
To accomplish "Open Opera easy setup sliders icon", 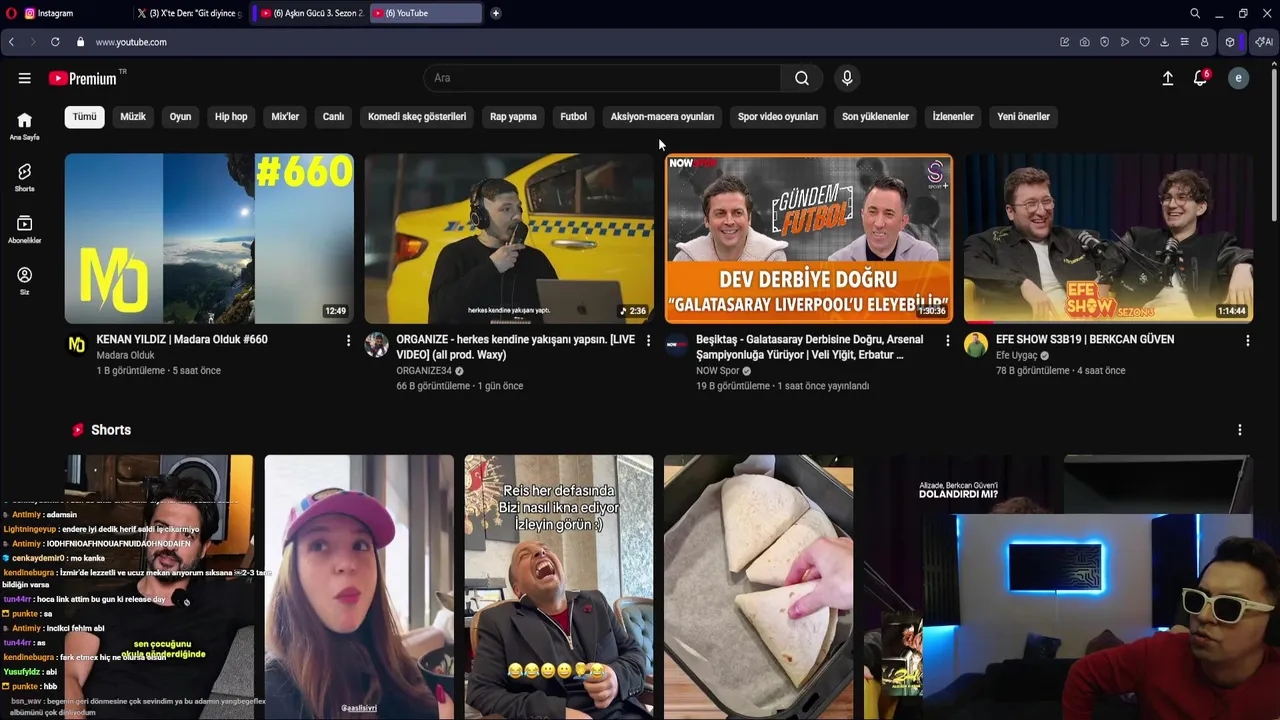I will click(x=1184, y=42).
